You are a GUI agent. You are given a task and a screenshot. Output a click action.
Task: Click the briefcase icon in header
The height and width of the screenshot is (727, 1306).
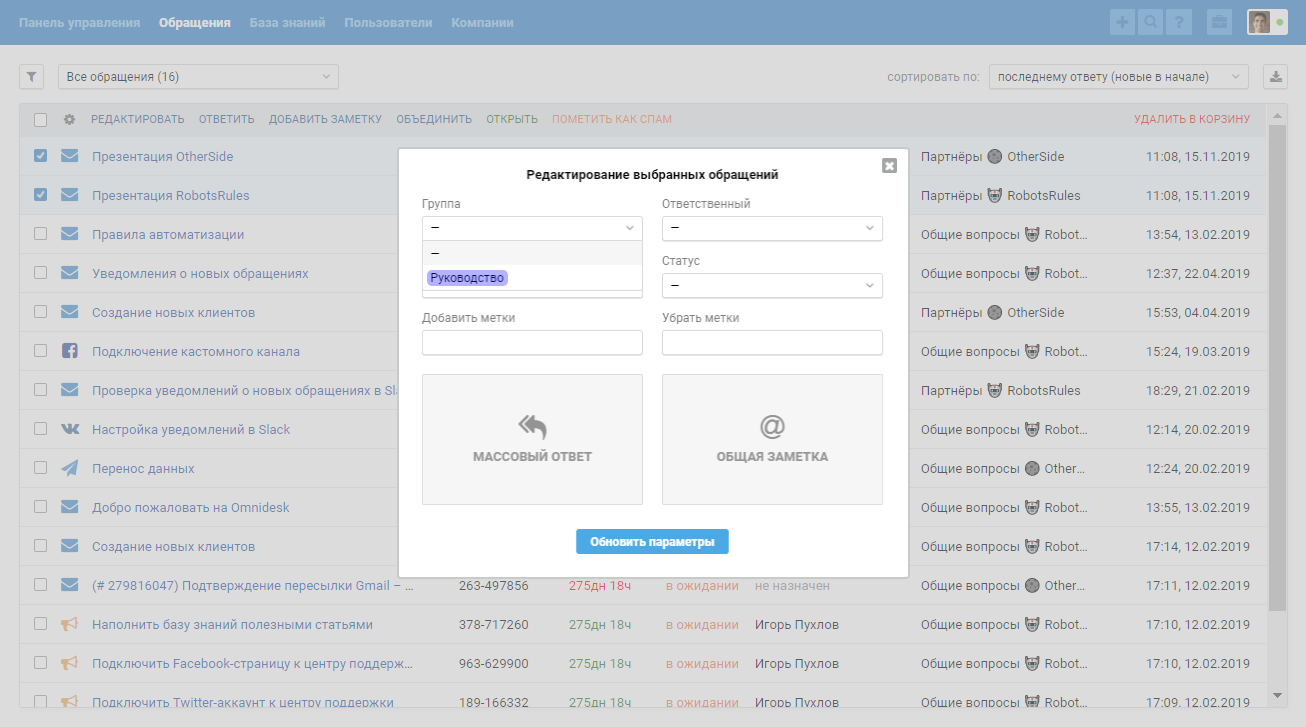pyautogui.click(x=1218, y=22)
